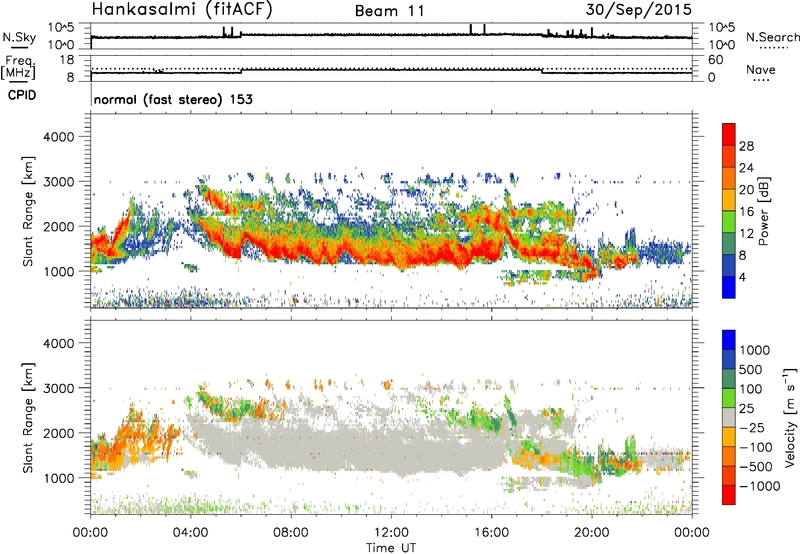Click 'normal (fast stereo) 153' text
This screenshot has height=554, width=800.
(173, 99)
